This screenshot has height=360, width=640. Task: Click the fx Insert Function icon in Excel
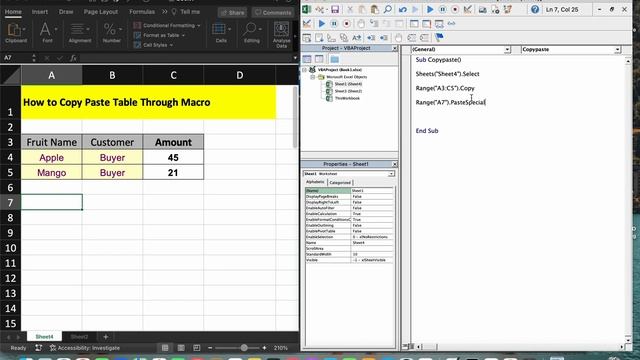coord(73,58)
